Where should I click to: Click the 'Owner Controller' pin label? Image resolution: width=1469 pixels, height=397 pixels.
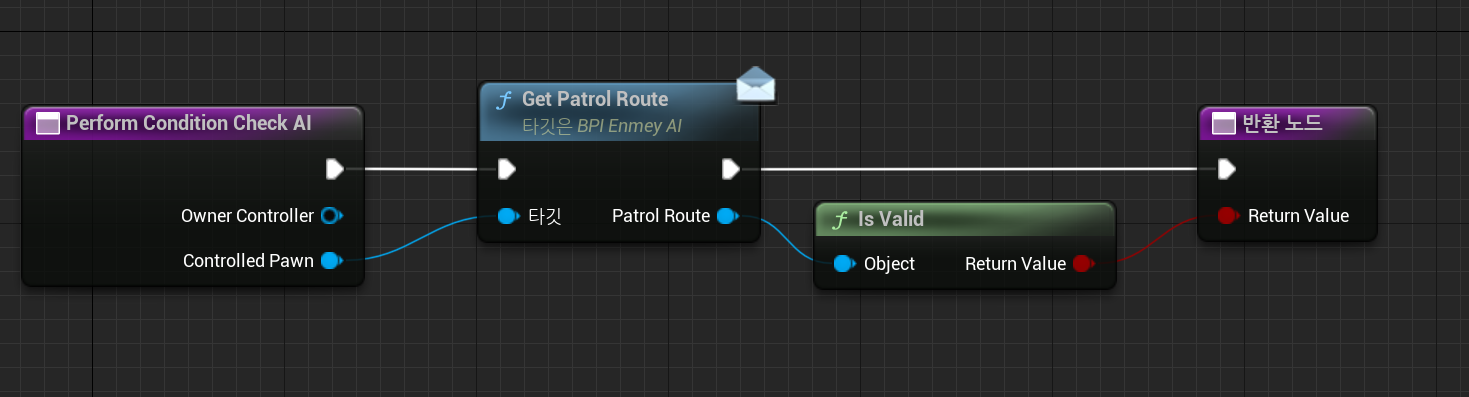tap(247, 215)
